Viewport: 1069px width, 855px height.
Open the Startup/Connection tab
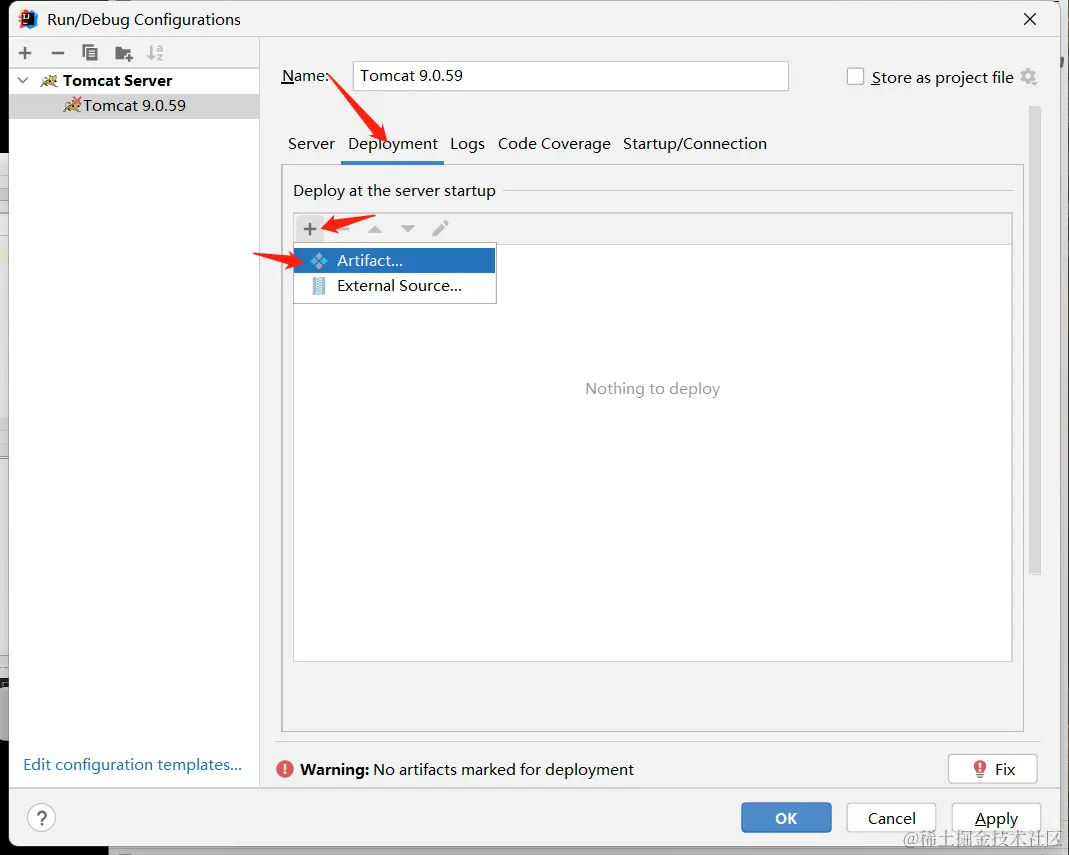(695, 144)
